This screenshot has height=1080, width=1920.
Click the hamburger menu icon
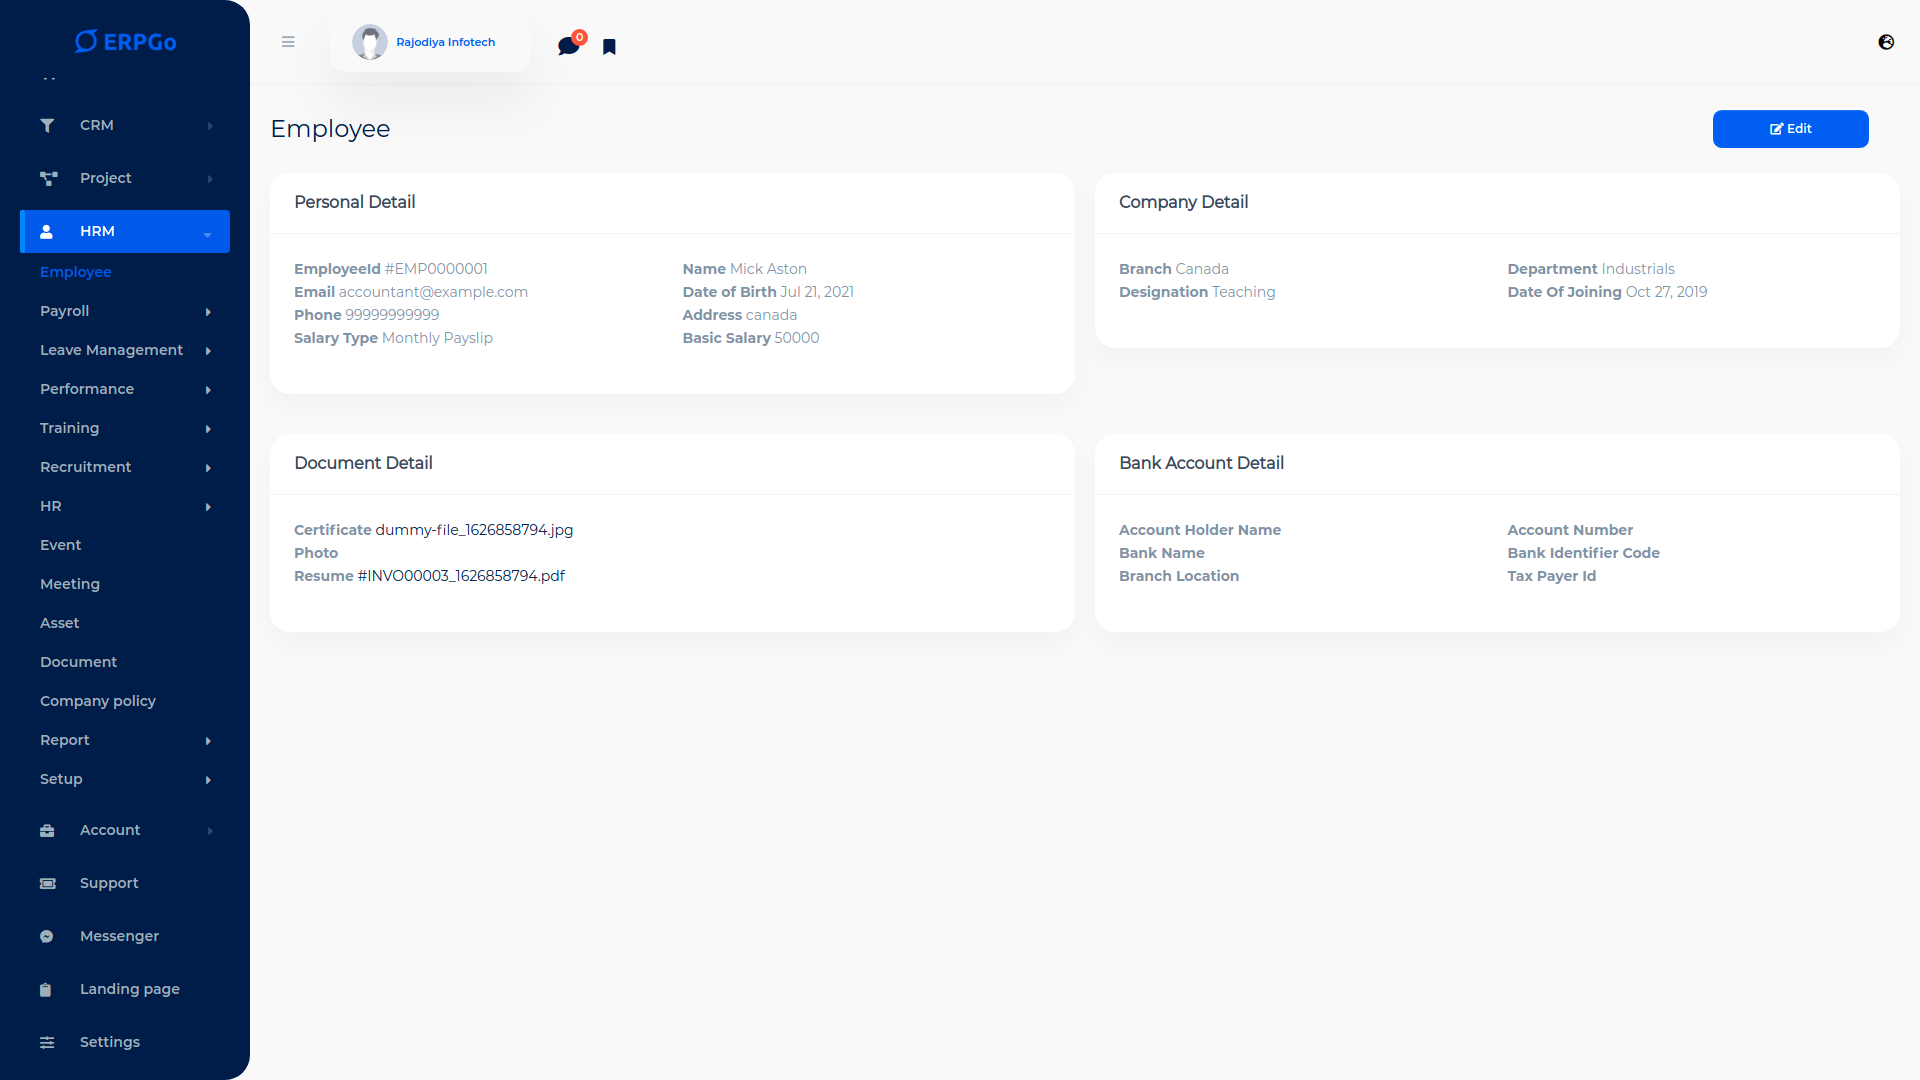(x=288, y=42)
